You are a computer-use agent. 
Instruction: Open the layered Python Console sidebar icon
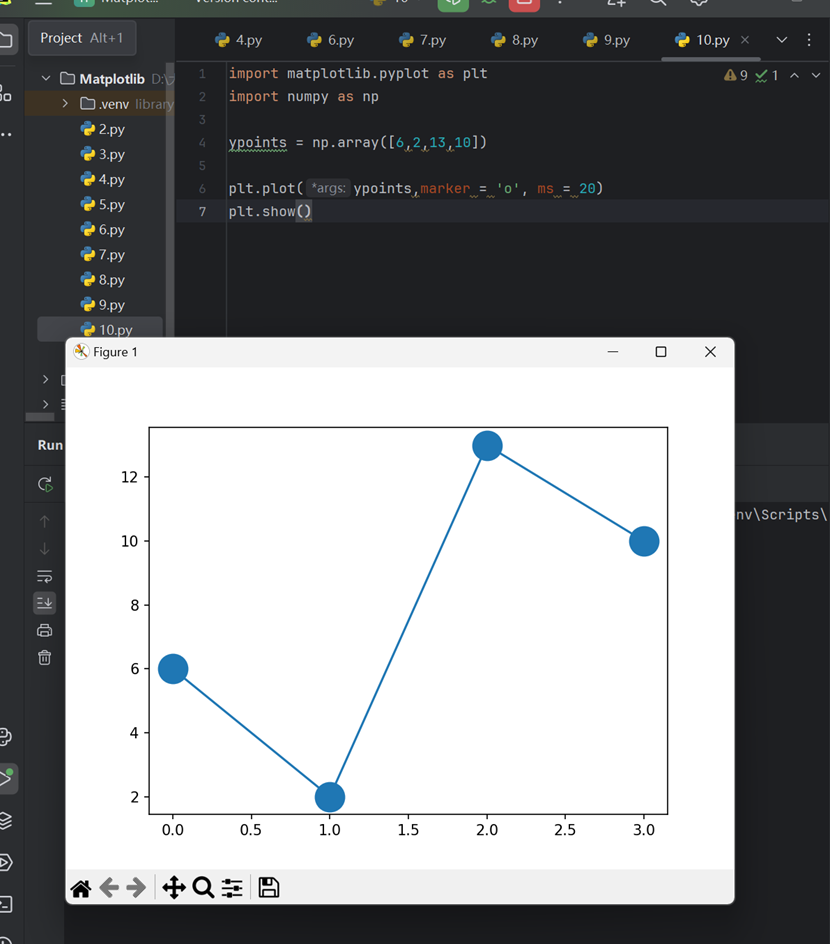click(x=5, y=820)
